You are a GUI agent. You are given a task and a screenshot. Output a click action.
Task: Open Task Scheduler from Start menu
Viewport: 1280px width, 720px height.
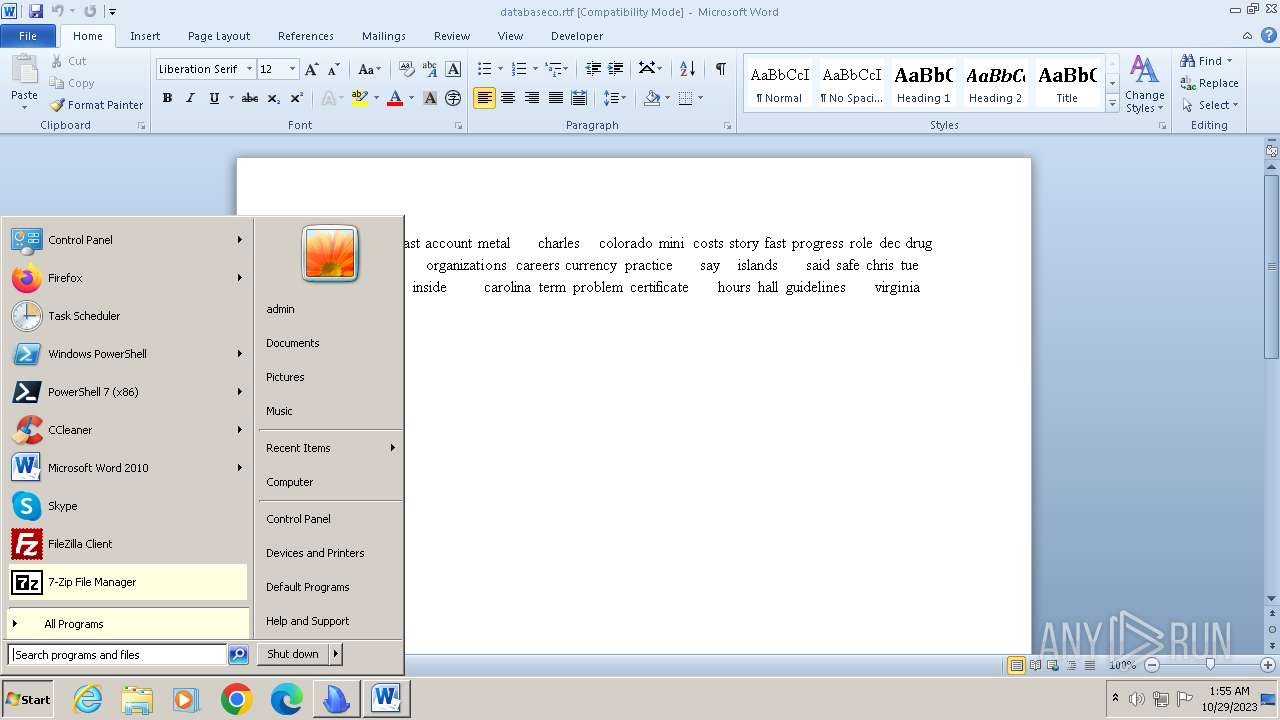pos(127,316)
